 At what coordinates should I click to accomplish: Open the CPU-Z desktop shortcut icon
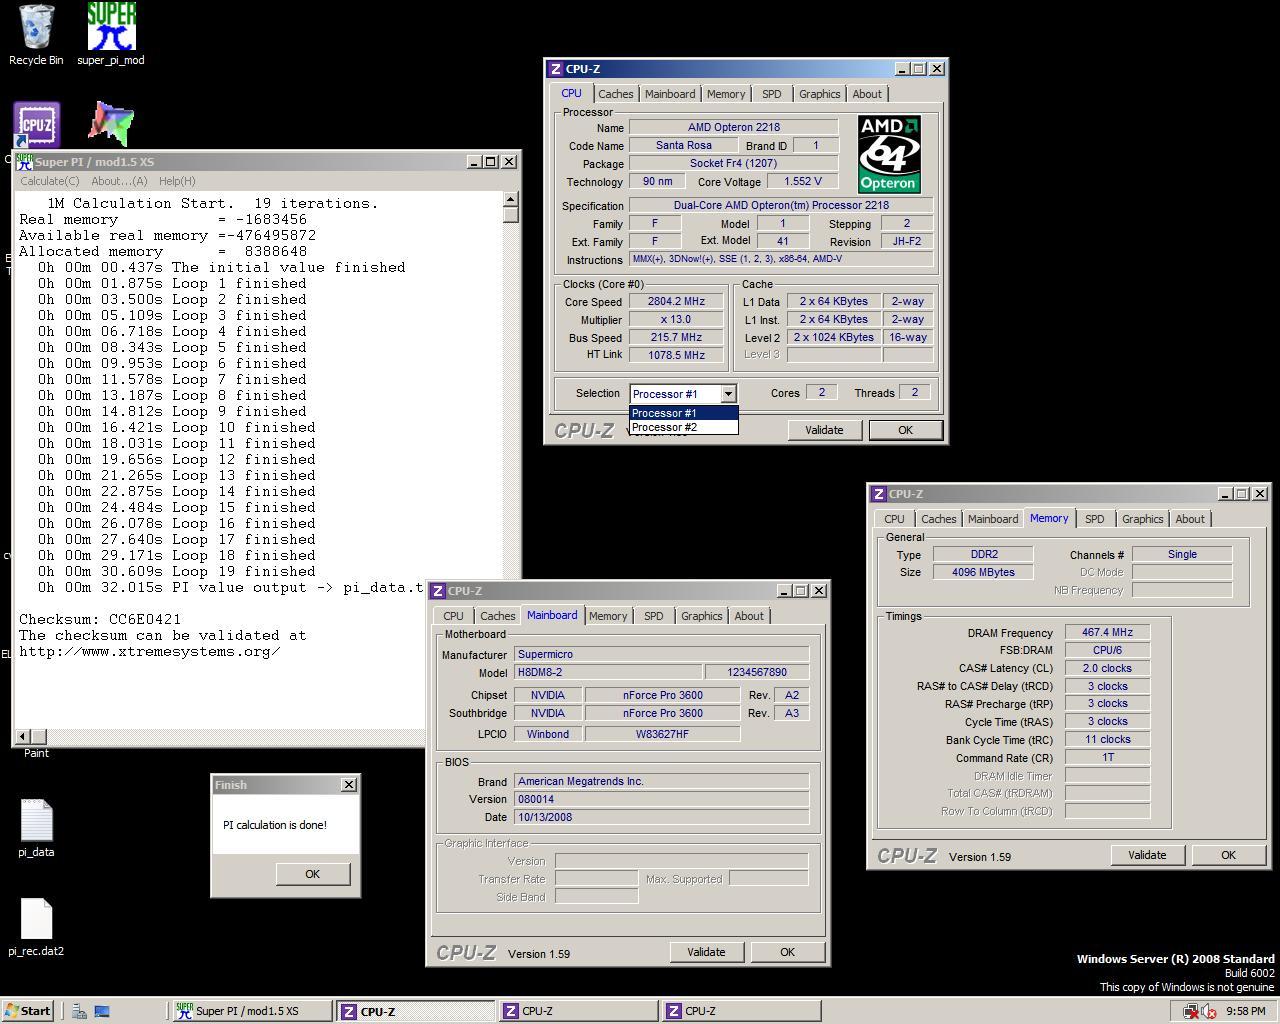pyautogui.click(x=37, y=124)
